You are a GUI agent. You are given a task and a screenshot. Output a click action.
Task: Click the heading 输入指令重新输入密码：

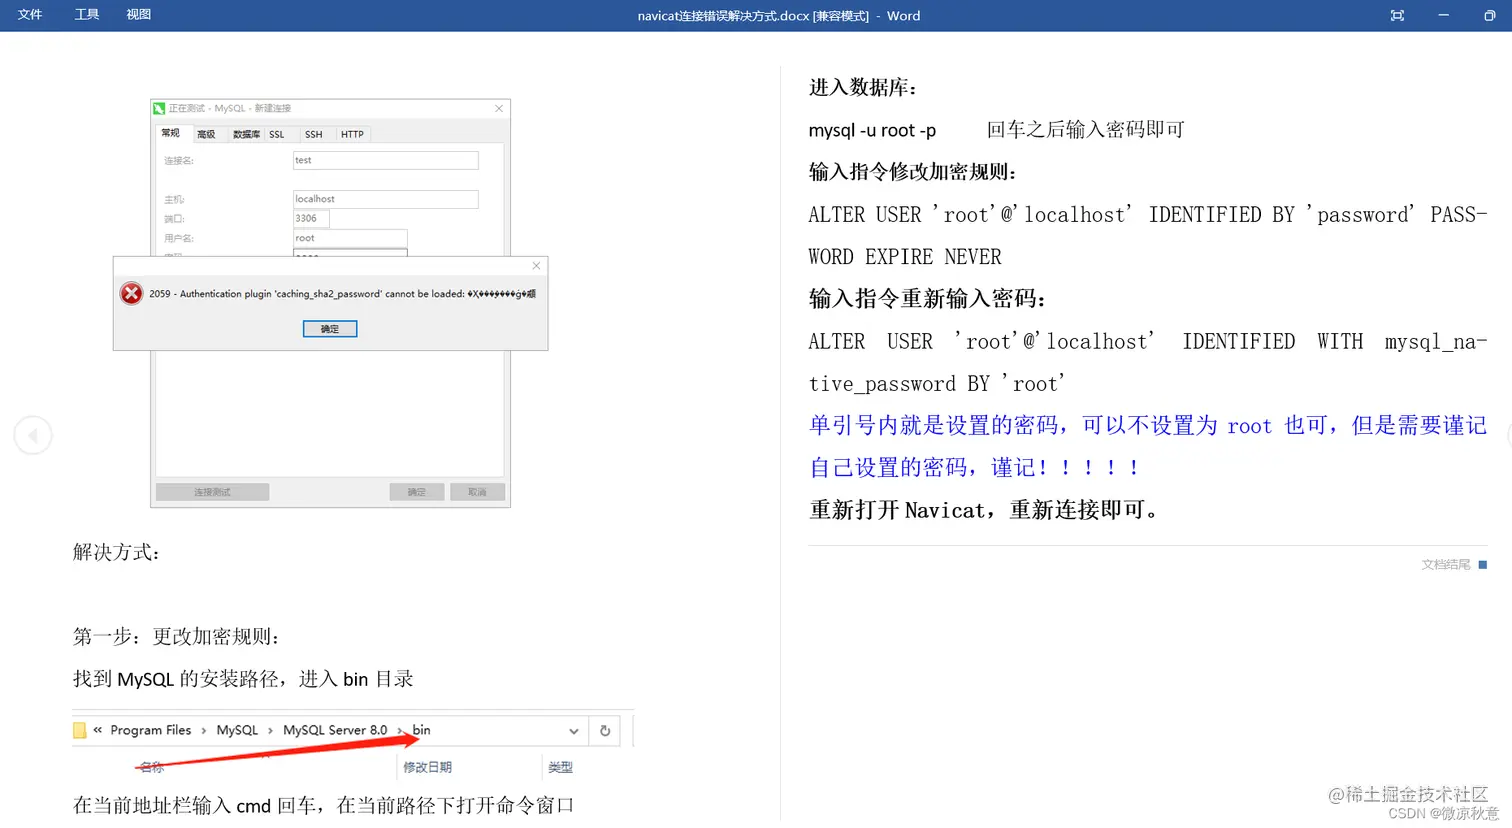(927, 298)
